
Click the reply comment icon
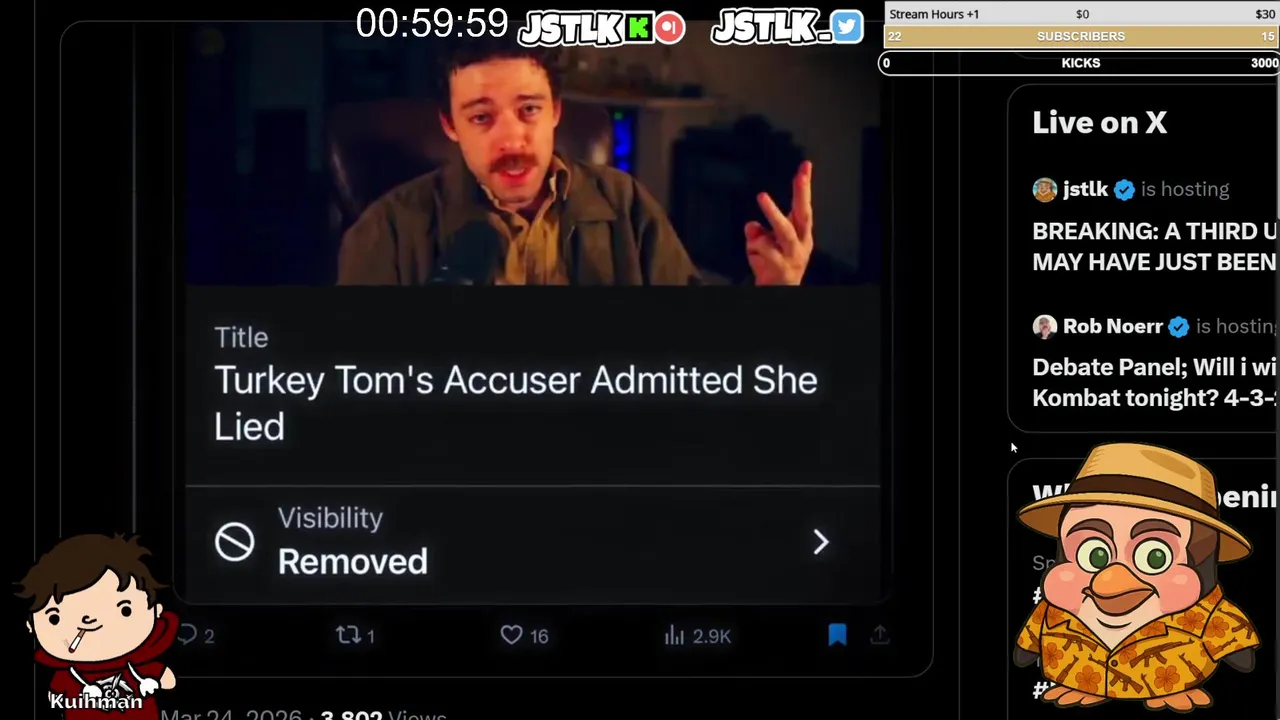(187, 635)
